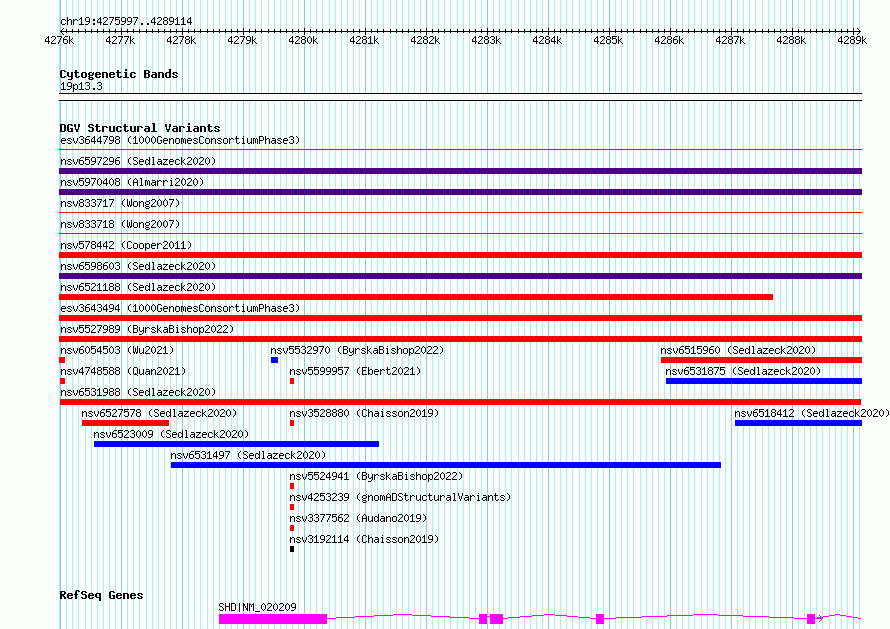Click the Cytogenetic Bands track title

click(119, 74)
